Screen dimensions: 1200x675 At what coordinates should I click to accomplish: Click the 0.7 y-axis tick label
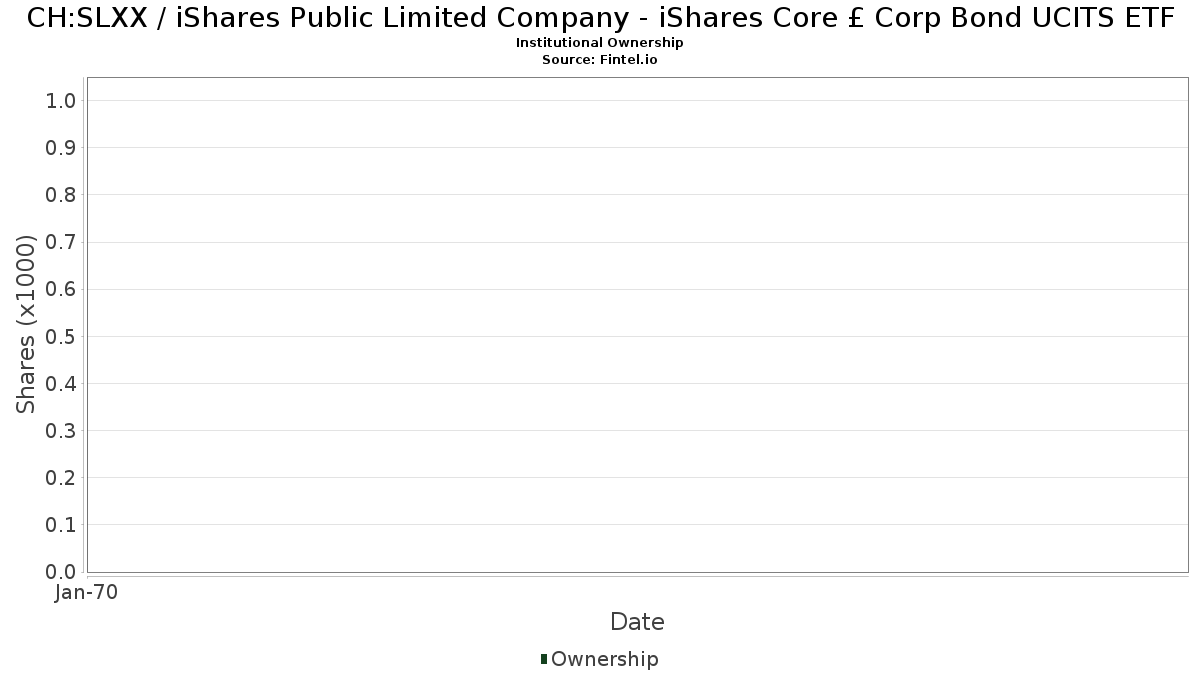point(61,242)
